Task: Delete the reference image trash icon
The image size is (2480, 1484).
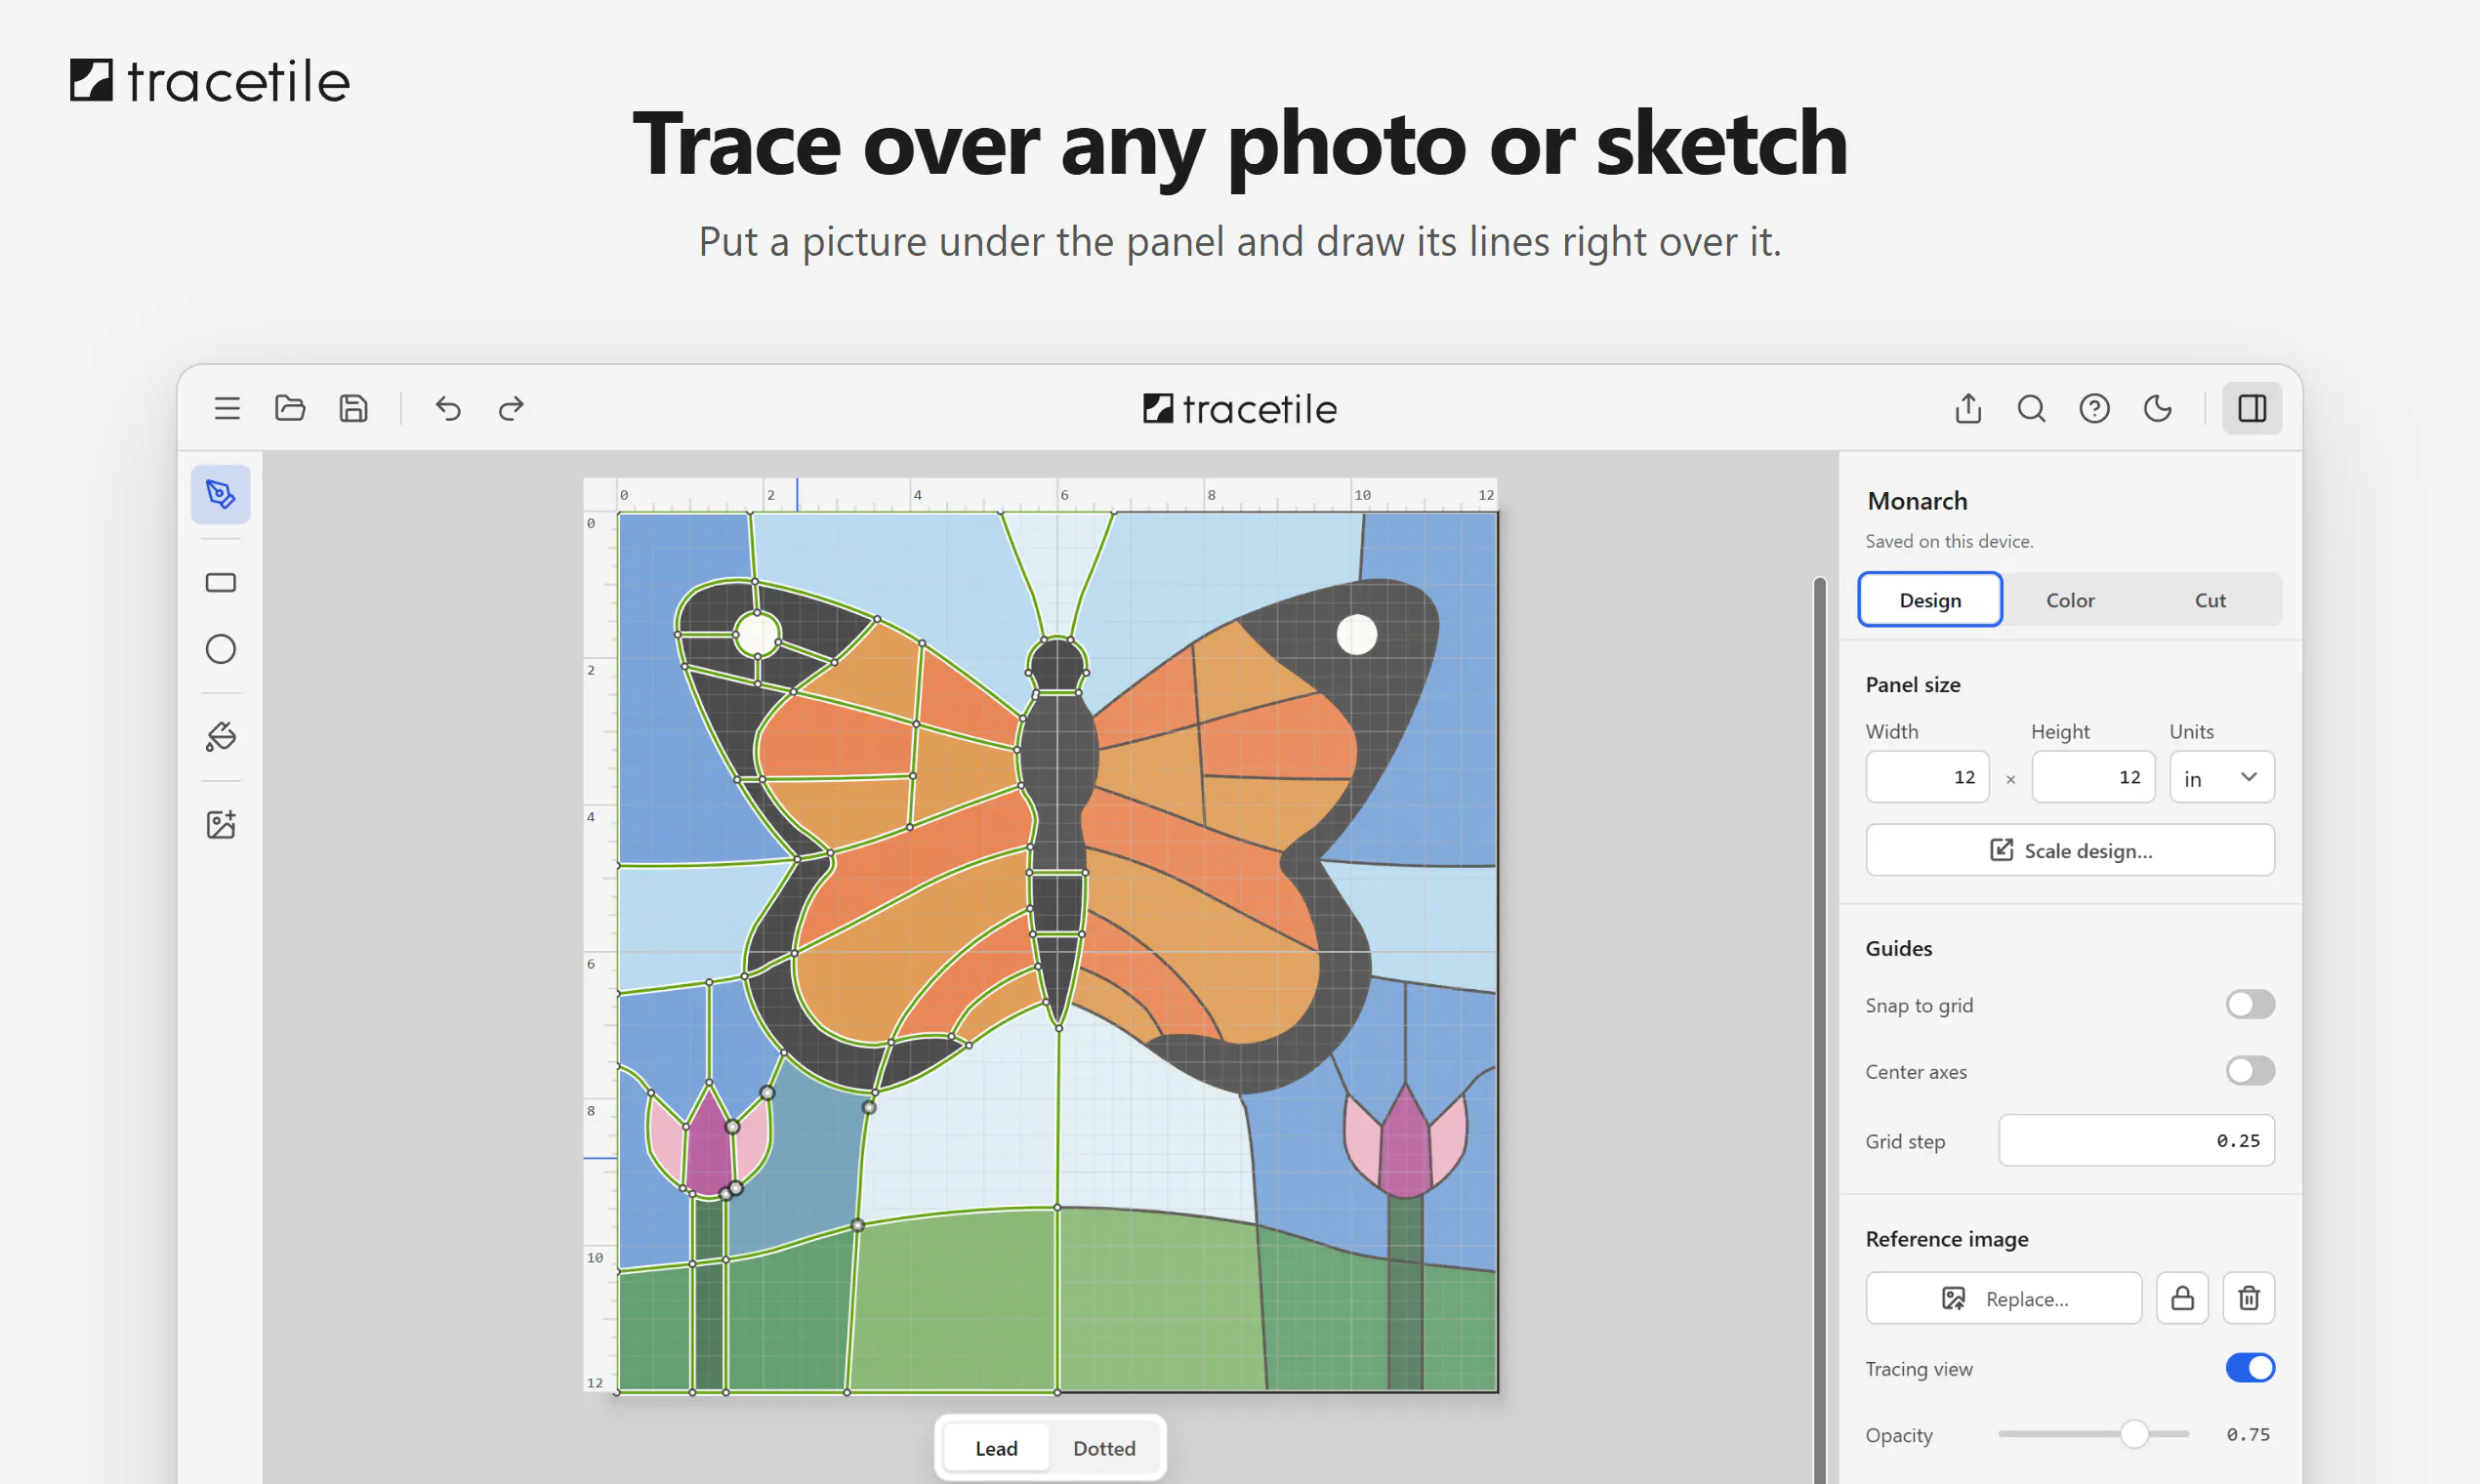Action: pos(2249,1298)
